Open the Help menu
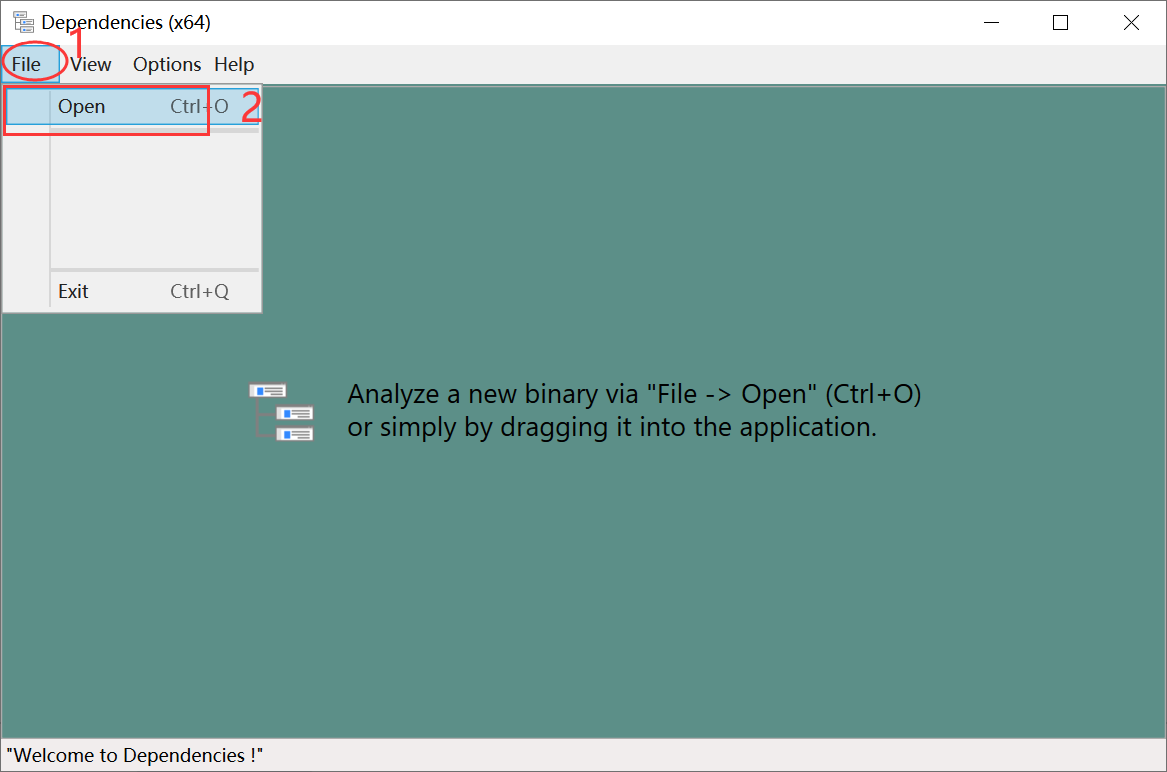 coord(234,64)
